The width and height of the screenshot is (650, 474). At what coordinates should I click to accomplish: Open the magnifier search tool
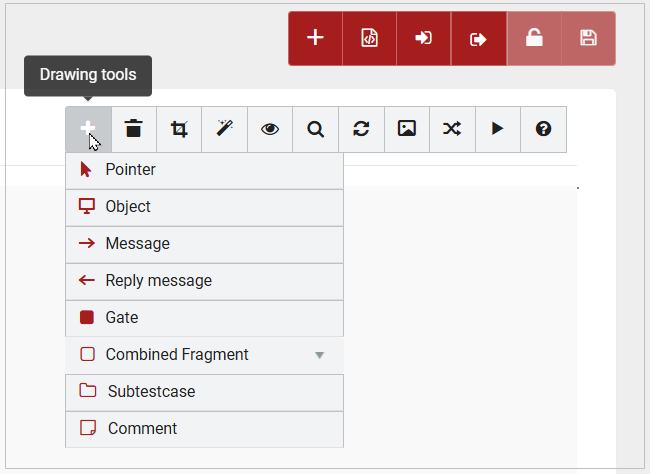point(315,129)
